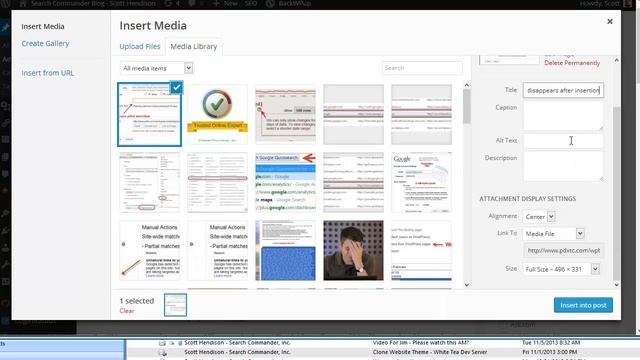Click the link URL field
This screenshot has height=360, width=640.
click(x=563, y=250)
